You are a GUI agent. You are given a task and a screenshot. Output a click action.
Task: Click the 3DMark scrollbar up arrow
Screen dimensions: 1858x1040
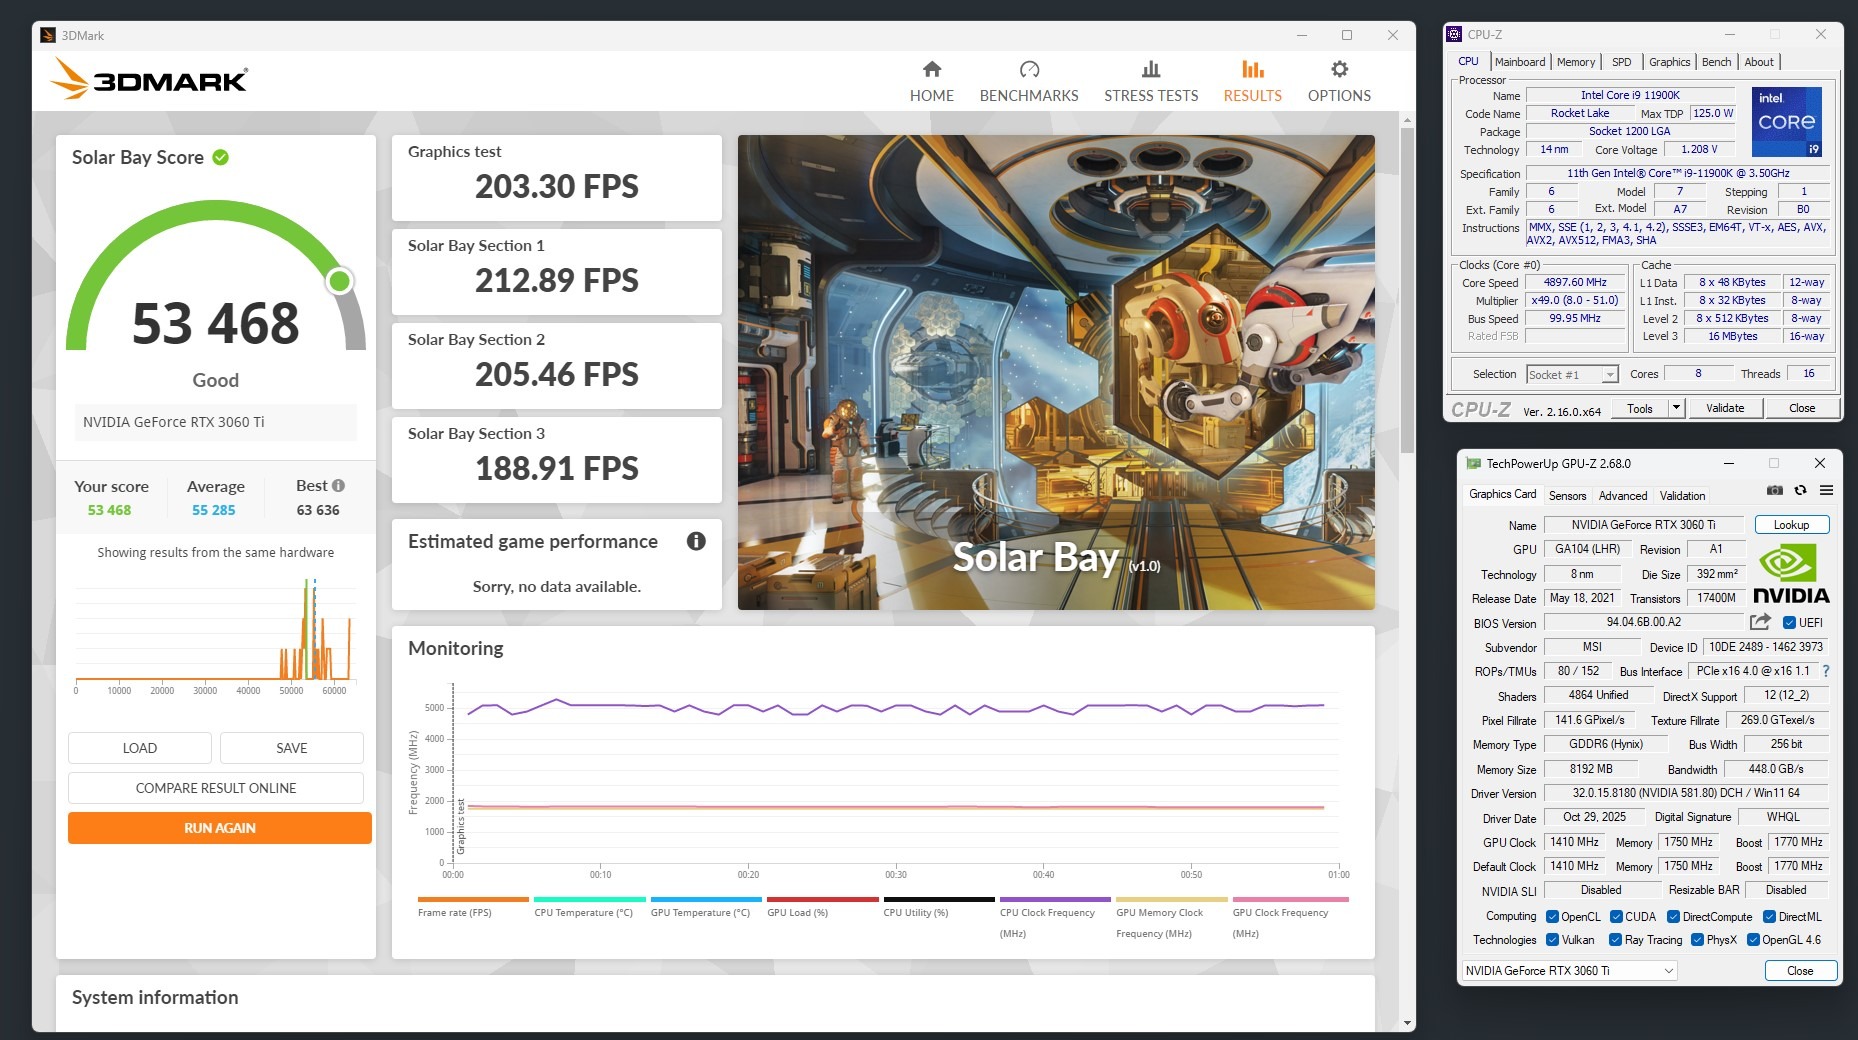point(1408,120)
